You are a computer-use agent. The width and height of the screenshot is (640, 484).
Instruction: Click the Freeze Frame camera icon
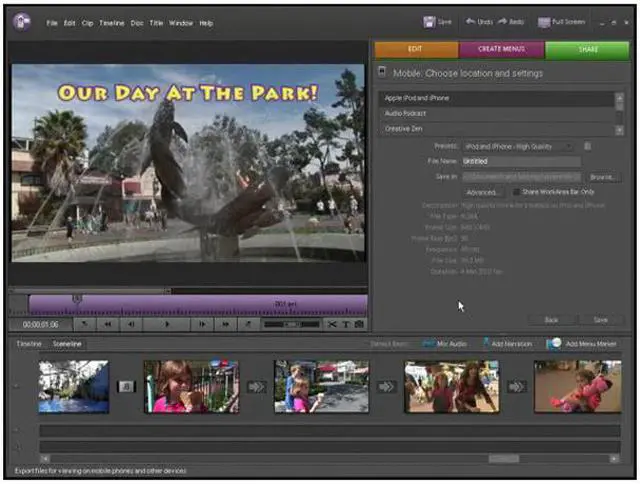(359, 324)
